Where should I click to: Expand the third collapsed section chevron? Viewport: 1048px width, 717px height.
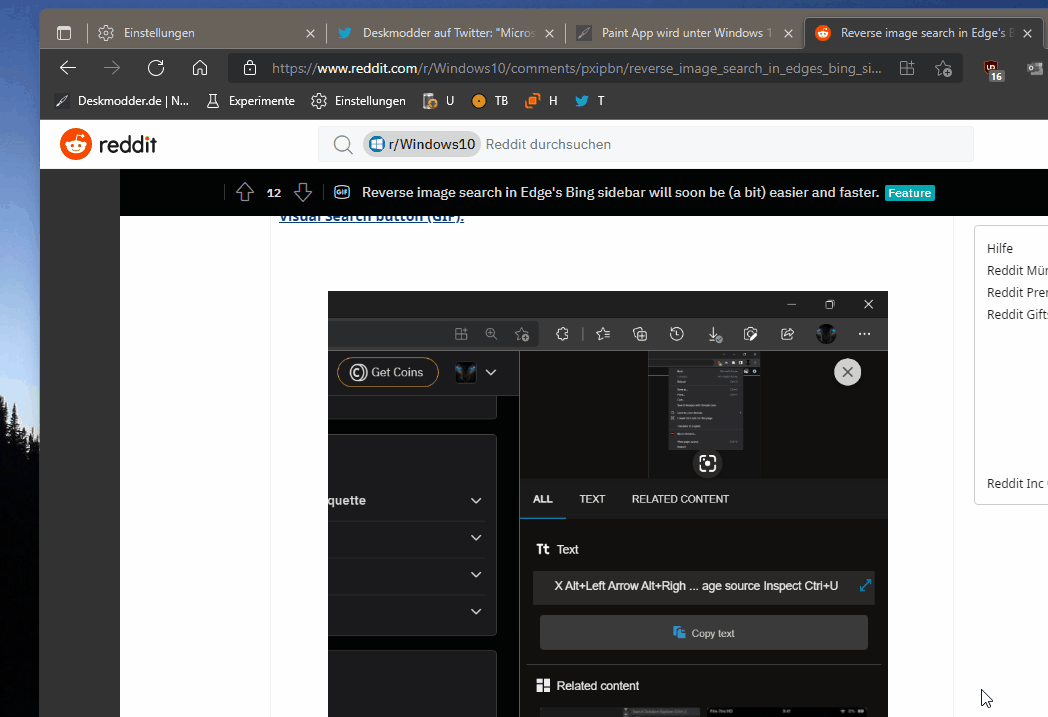pos(476,575)
